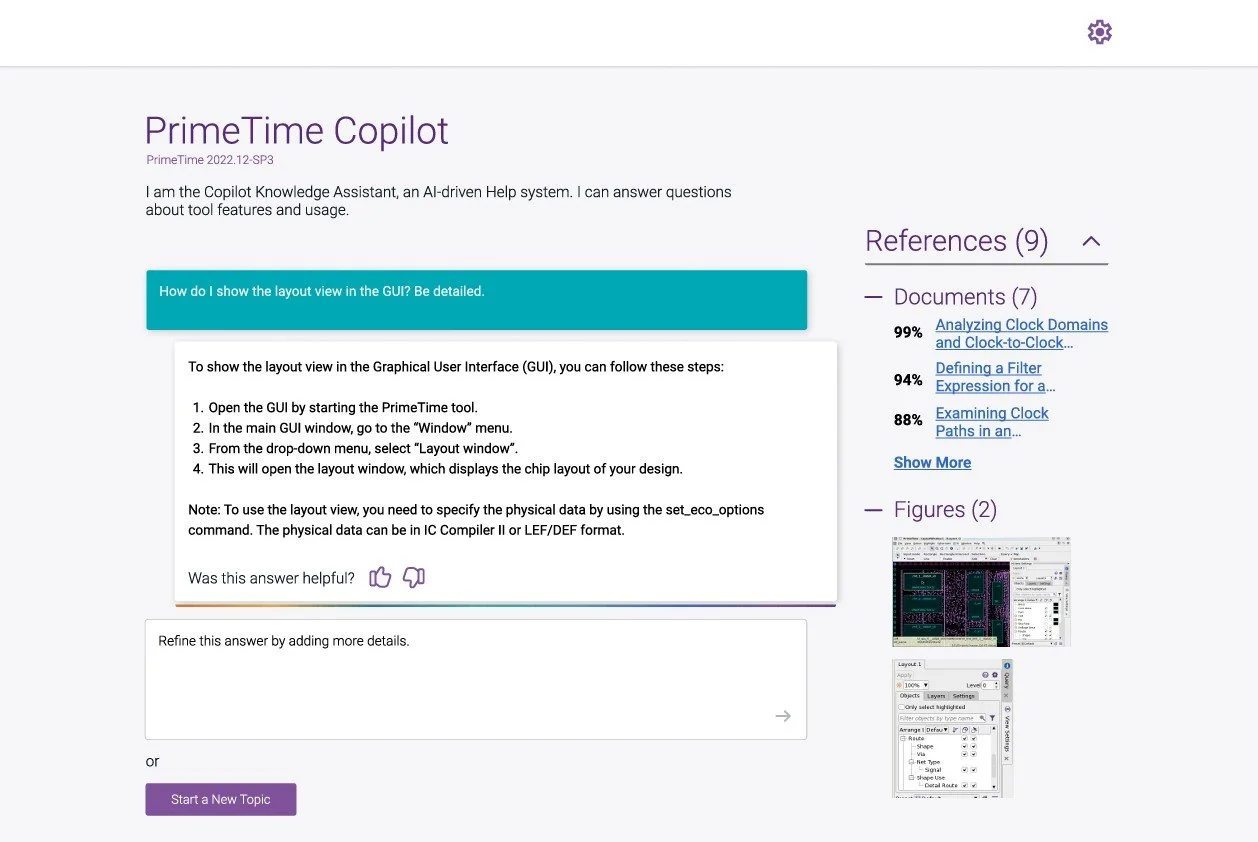Click Show More under Documents

[x=932, y=462]
